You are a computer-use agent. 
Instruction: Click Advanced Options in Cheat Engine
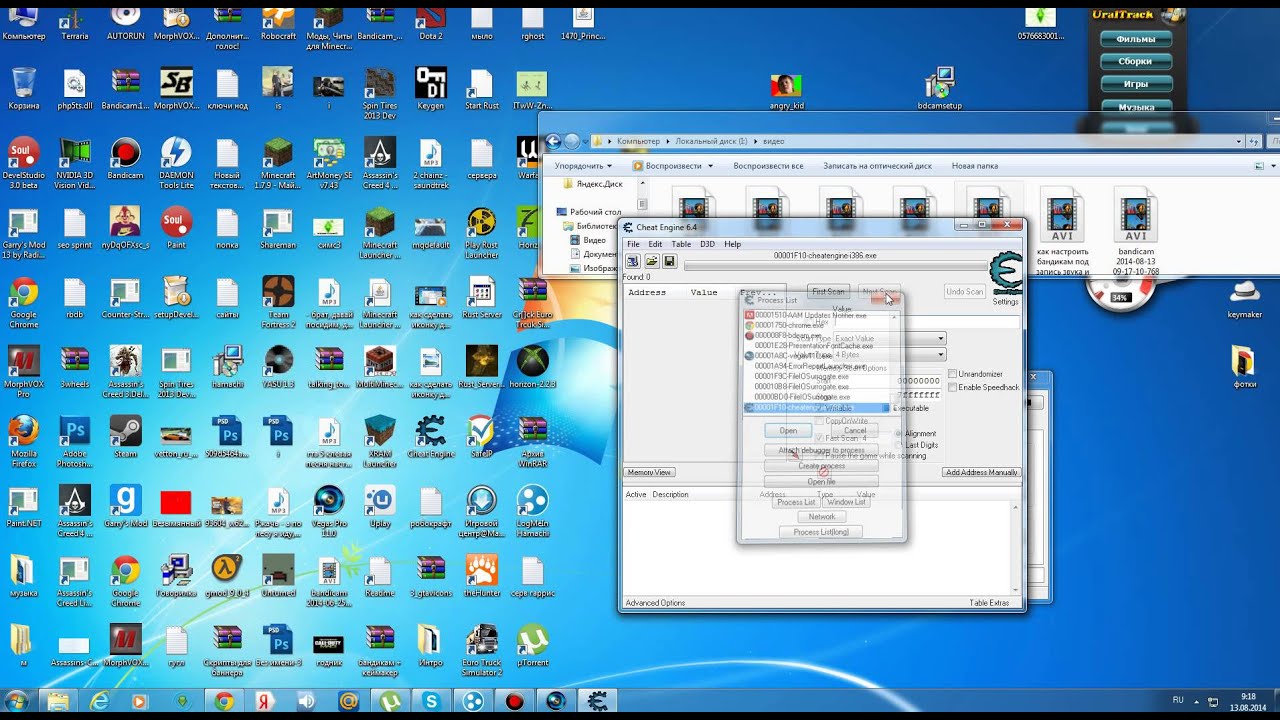pos(655,603)
